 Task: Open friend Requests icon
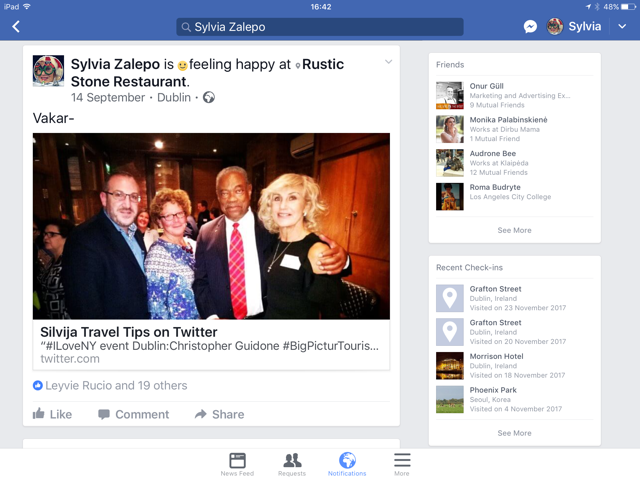point(292,460)
